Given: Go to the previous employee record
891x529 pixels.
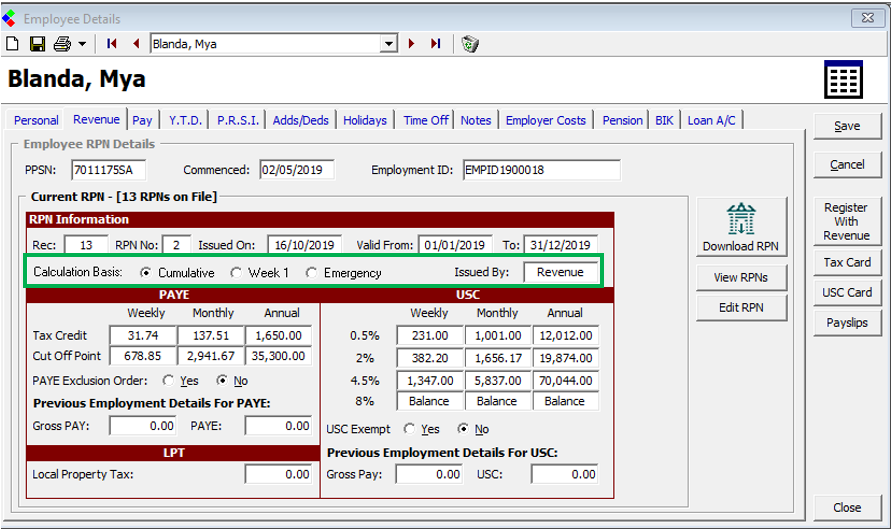Looking at the screenshot, I should click(x=136, y=44).
